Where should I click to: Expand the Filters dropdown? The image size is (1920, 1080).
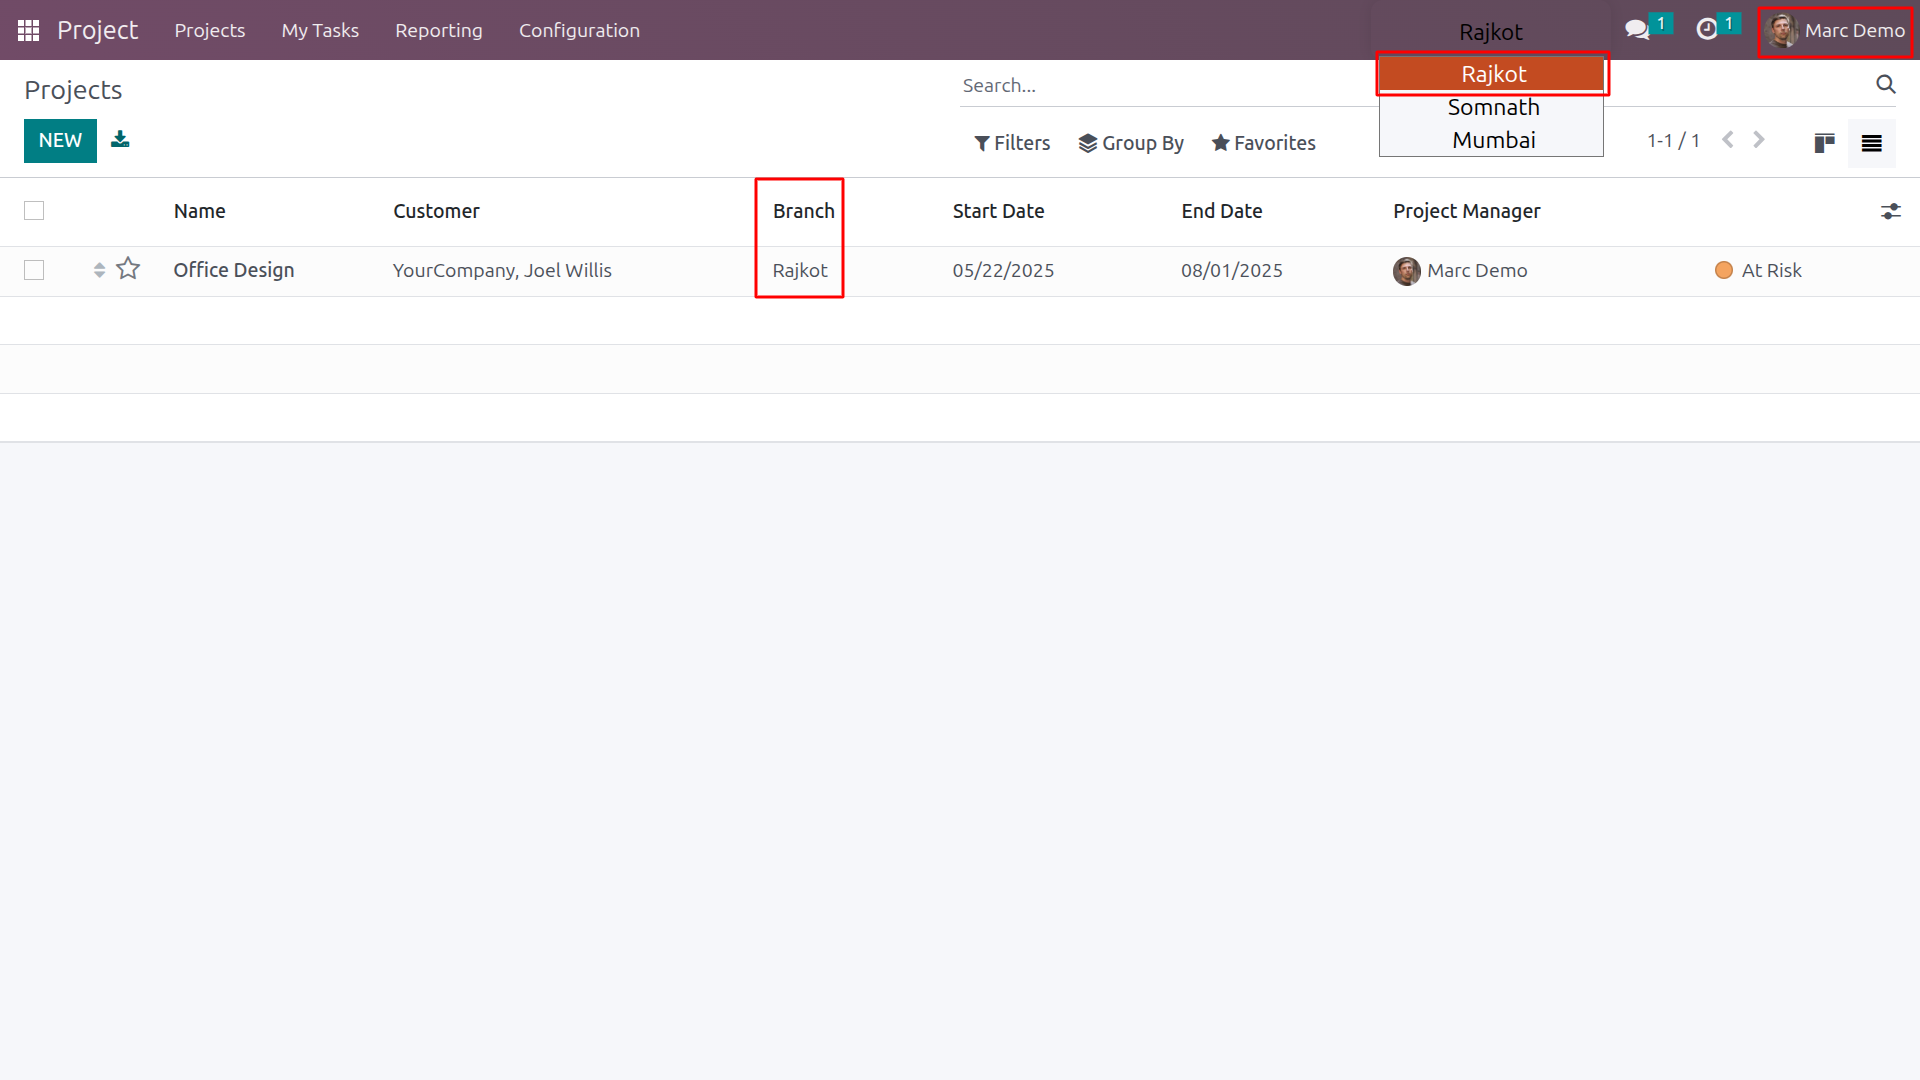1012,143
